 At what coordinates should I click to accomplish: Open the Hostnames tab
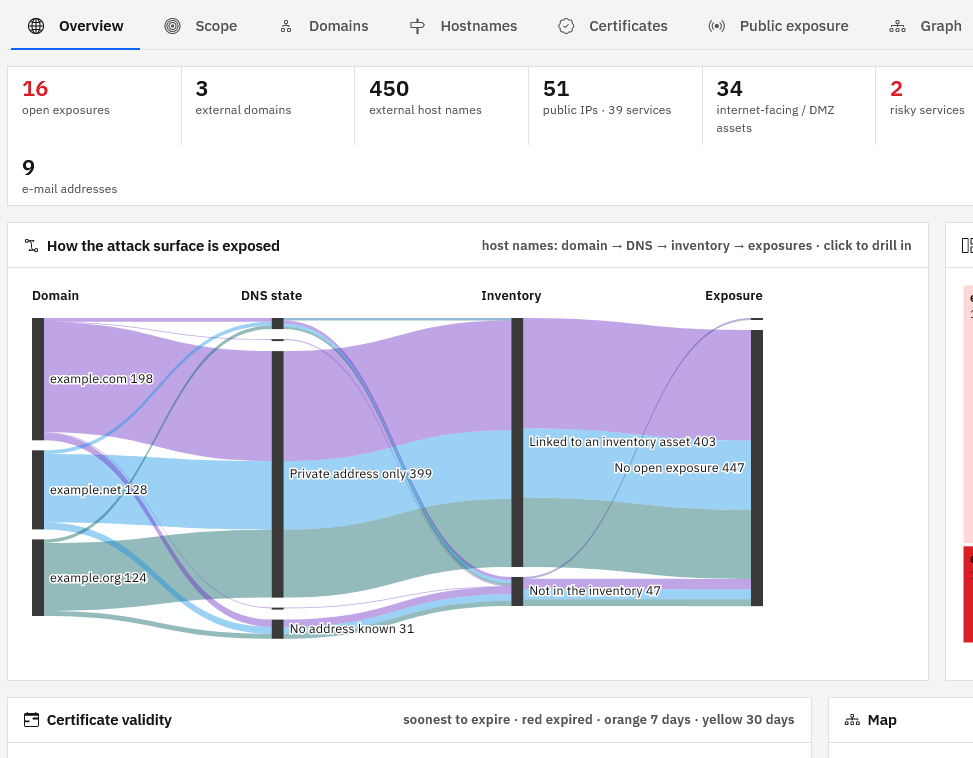[x=463, y=26]
